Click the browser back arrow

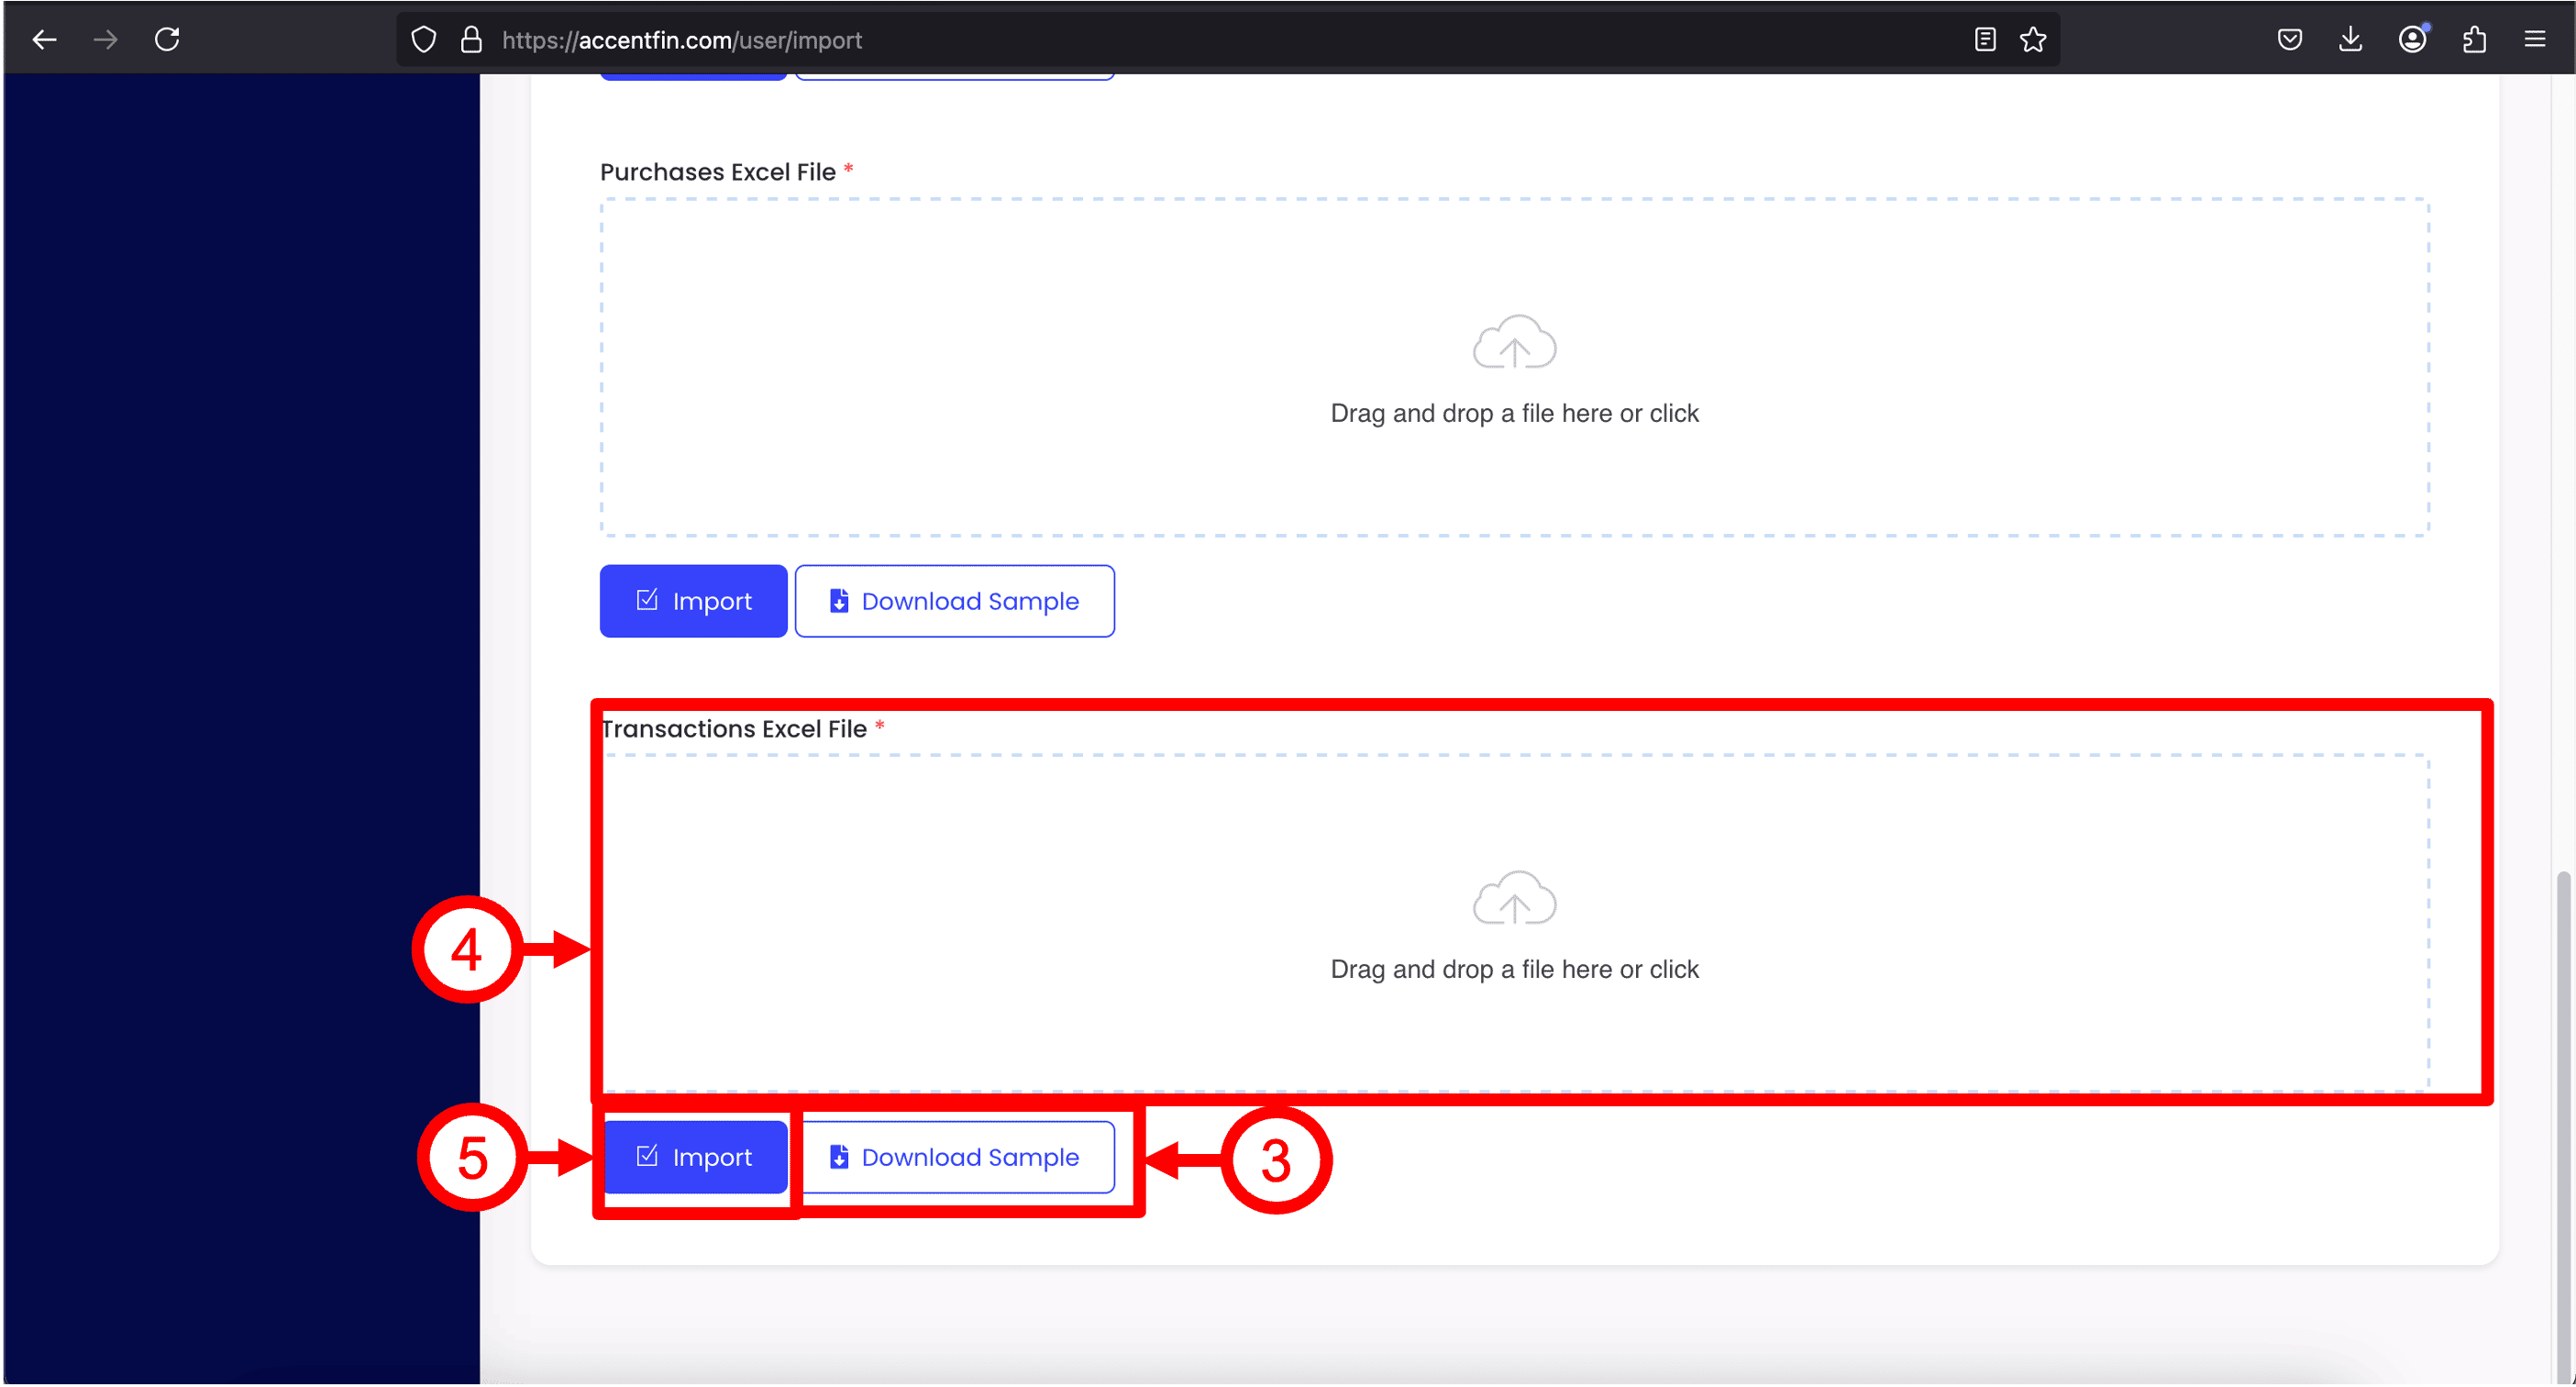pyautogui.click(x=44, y=40)
